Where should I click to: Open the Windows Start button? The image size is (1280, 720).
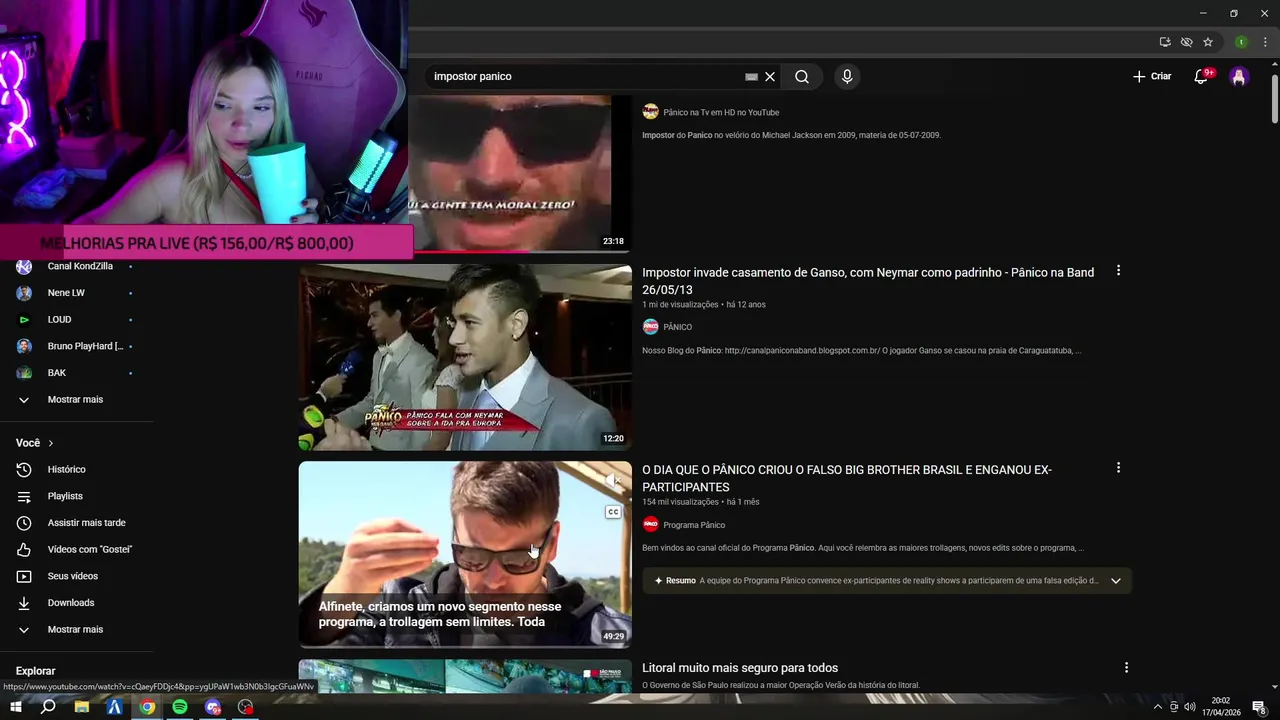tap(16, 707)
